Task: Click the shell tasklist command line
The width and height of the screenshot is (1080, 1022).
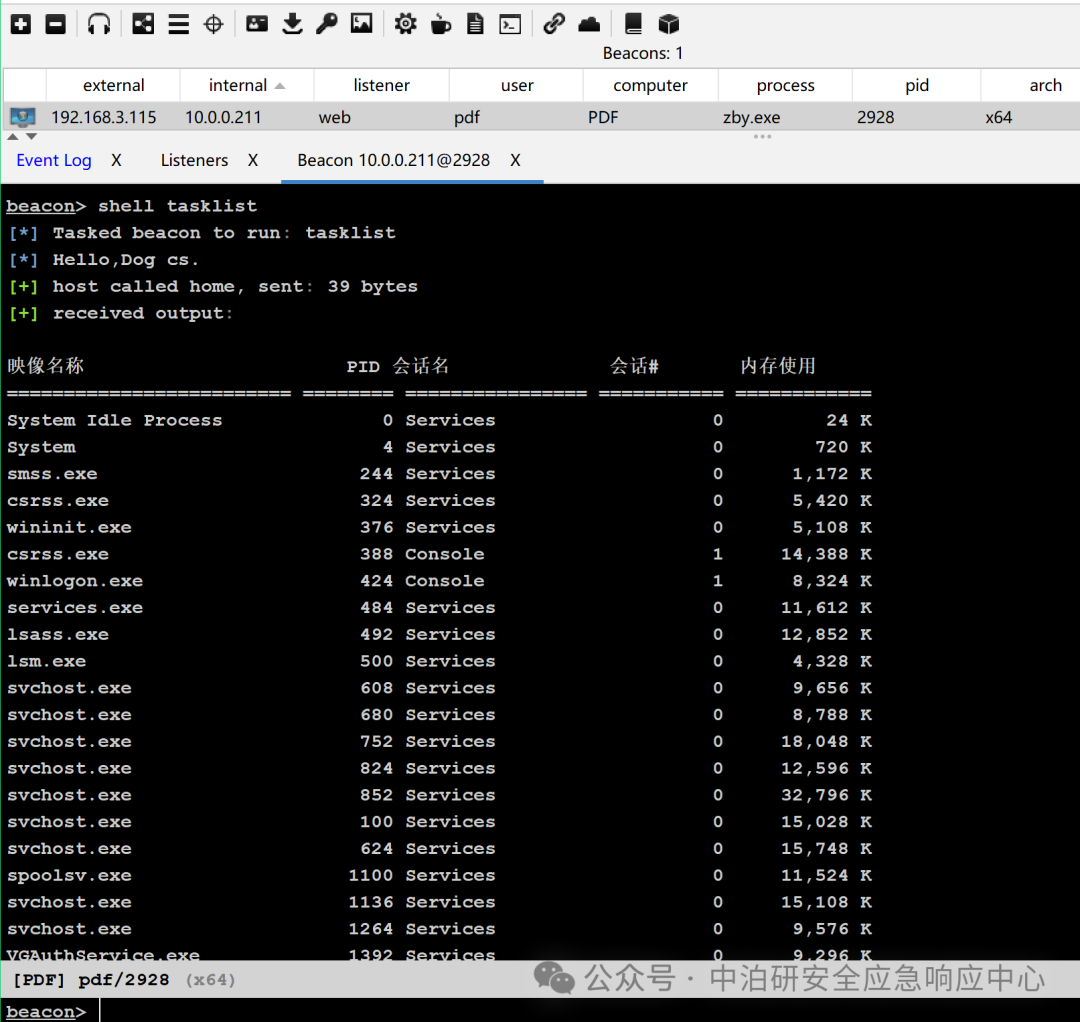Action: pos(132,206)
